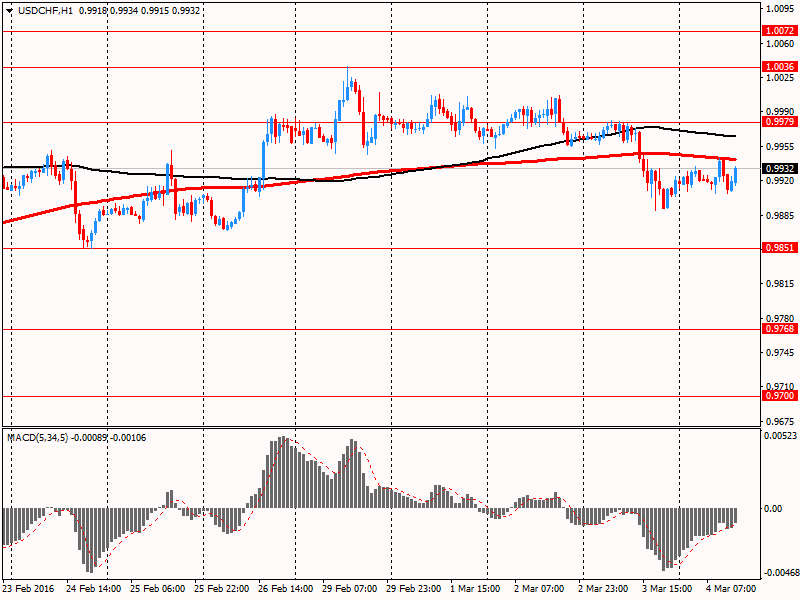The height and width of the screenshot is (600, 800).
Task: Select the 23 Feb 2016 time axis label
Action: click(28, 589)
